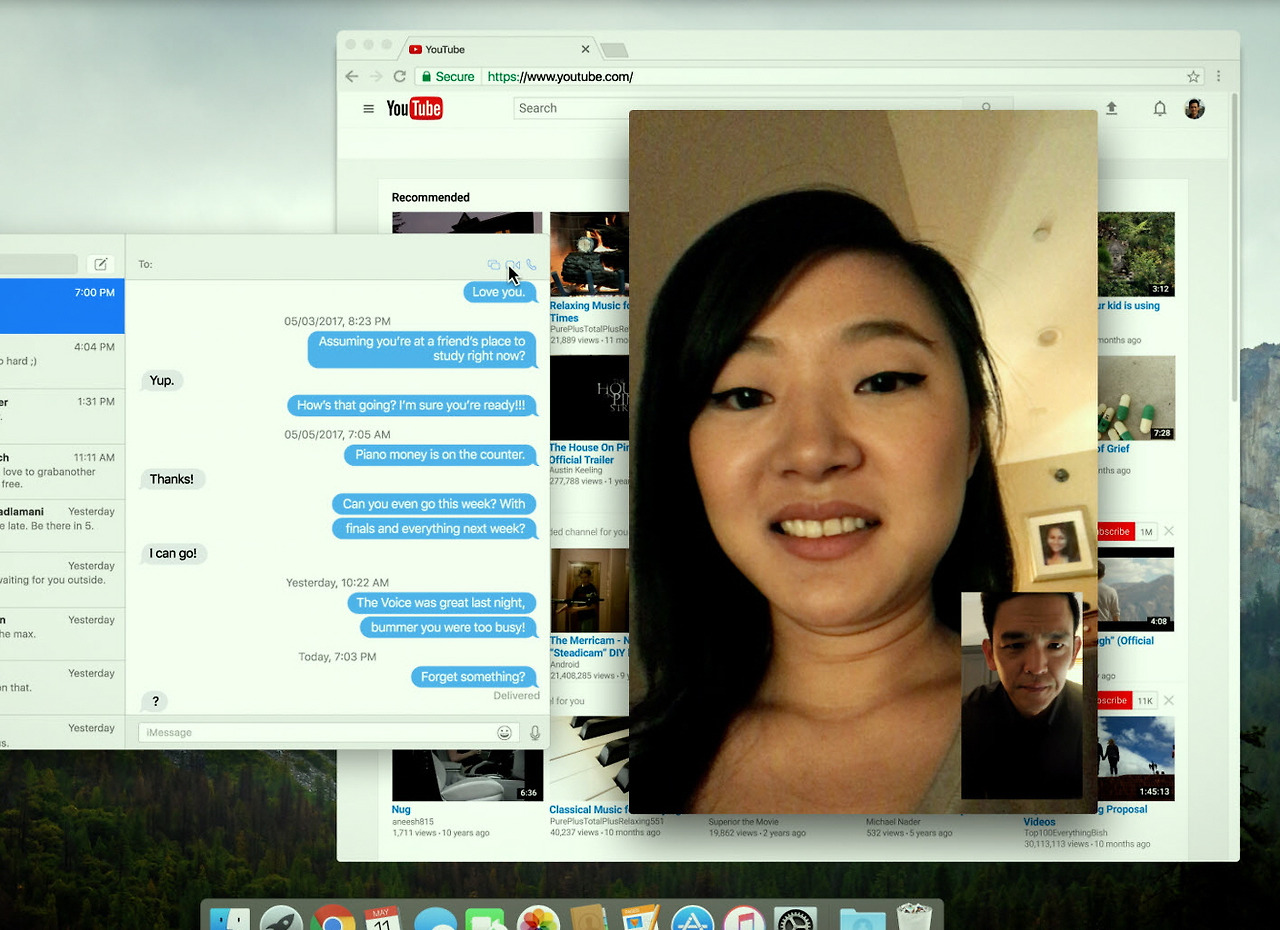Select the conversation dated 7:00 PM
This screenshot has width=1280, height=930.
[x=62, y=306]
